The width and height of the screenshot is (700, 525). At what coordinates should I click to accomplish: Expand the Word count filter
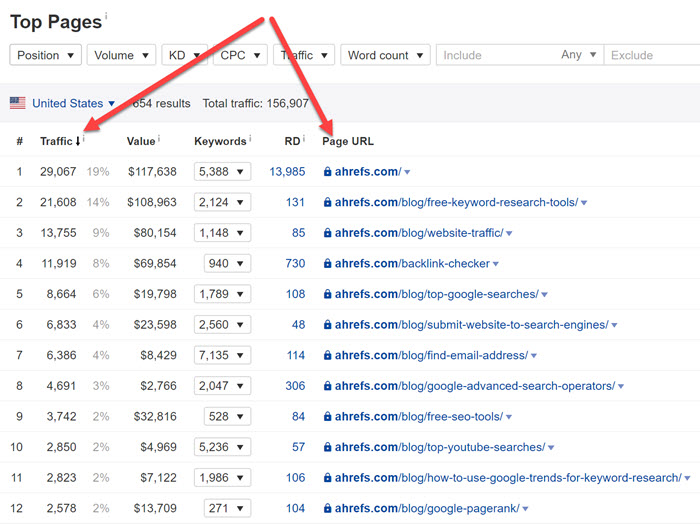[x=385, y=55]
